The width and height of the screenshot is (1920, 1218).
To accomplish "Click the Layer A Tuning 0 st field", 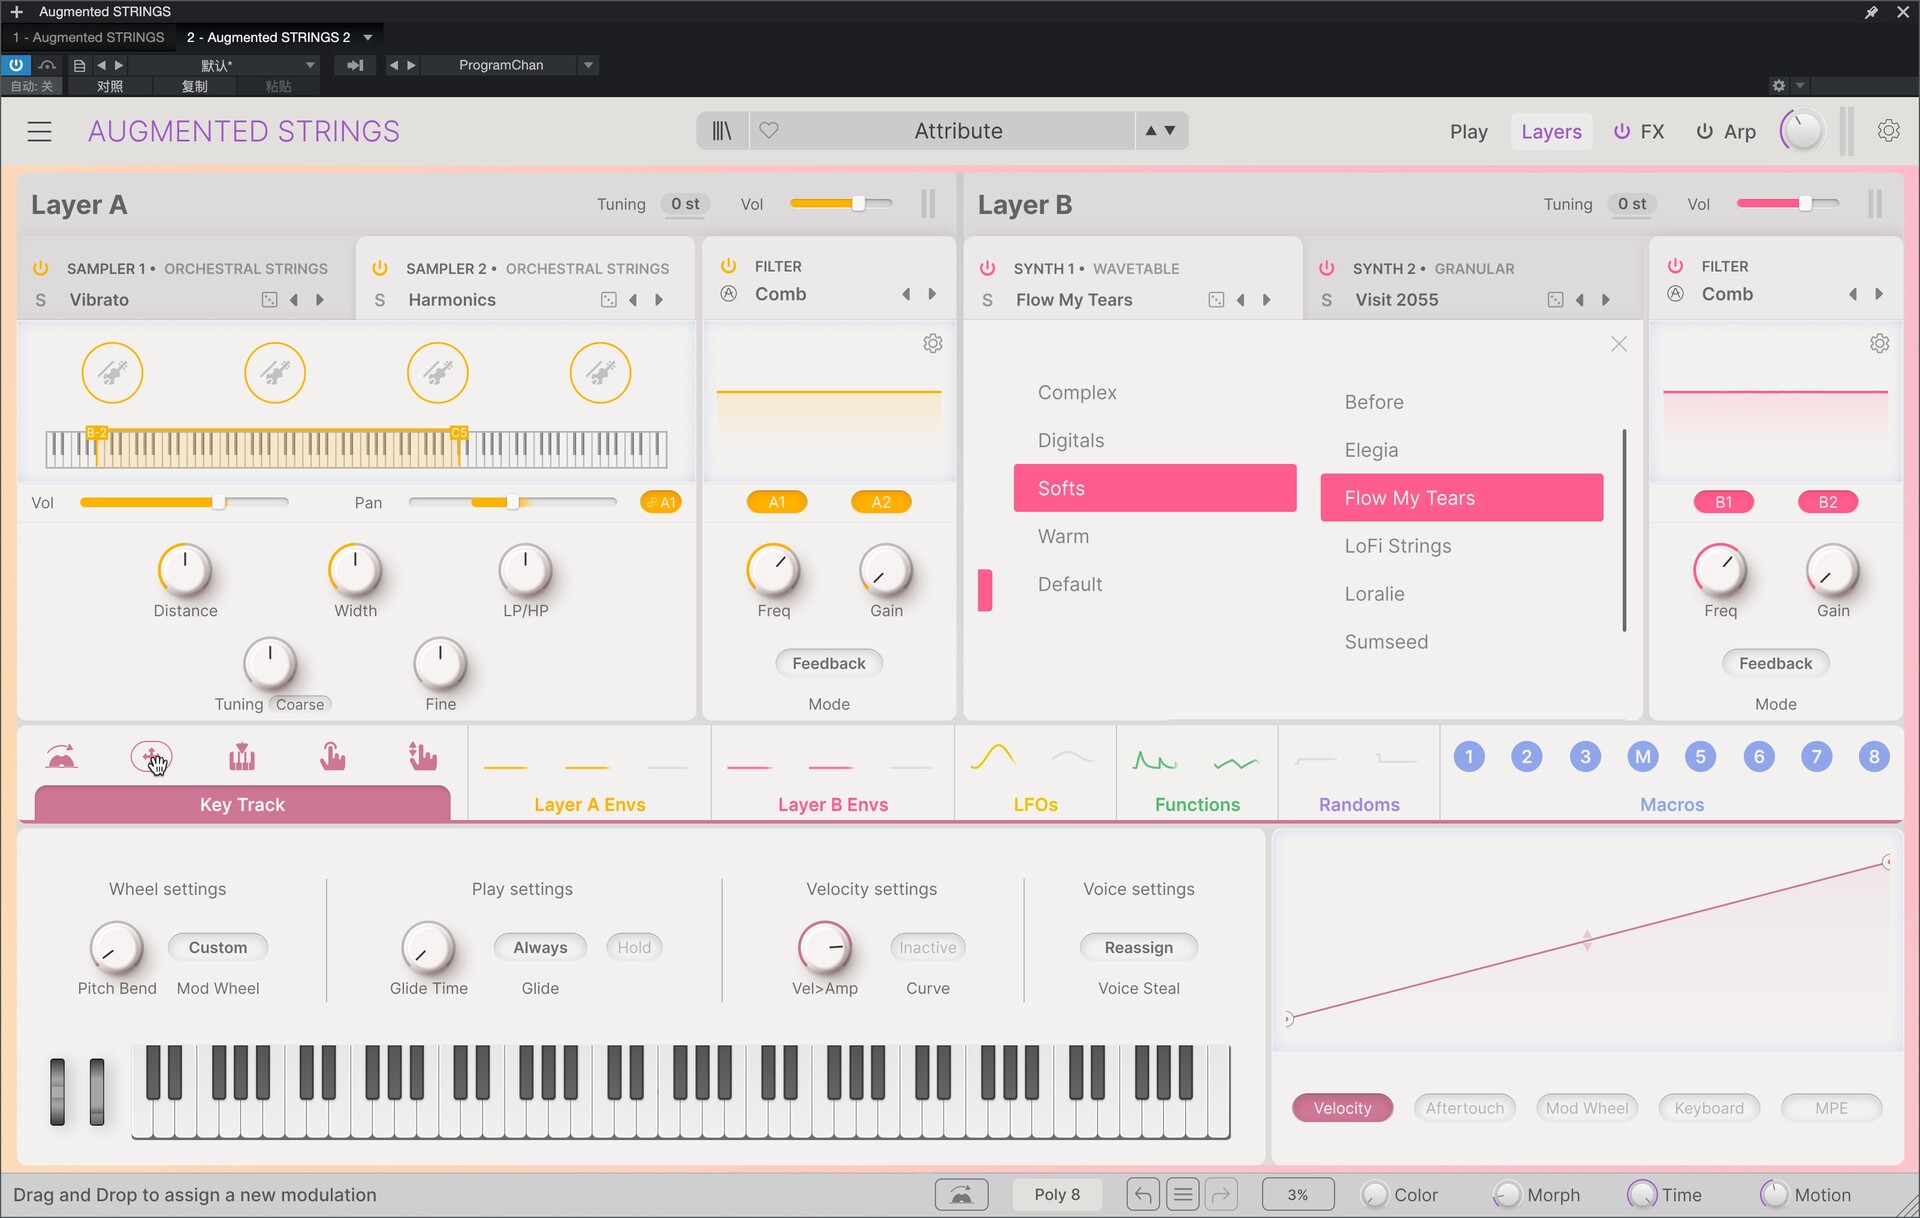I will tap(685, 204).
